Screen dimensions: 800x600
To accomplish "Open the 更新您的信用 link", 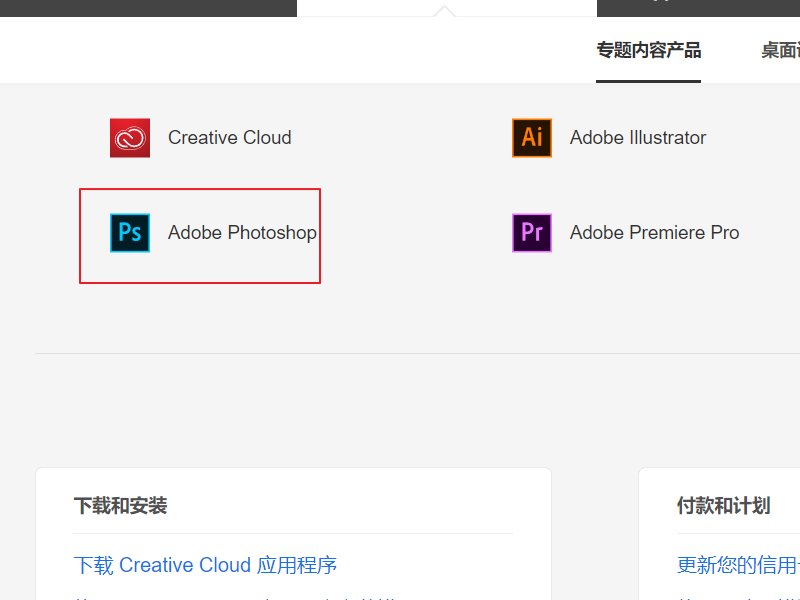I will point(738,565).
